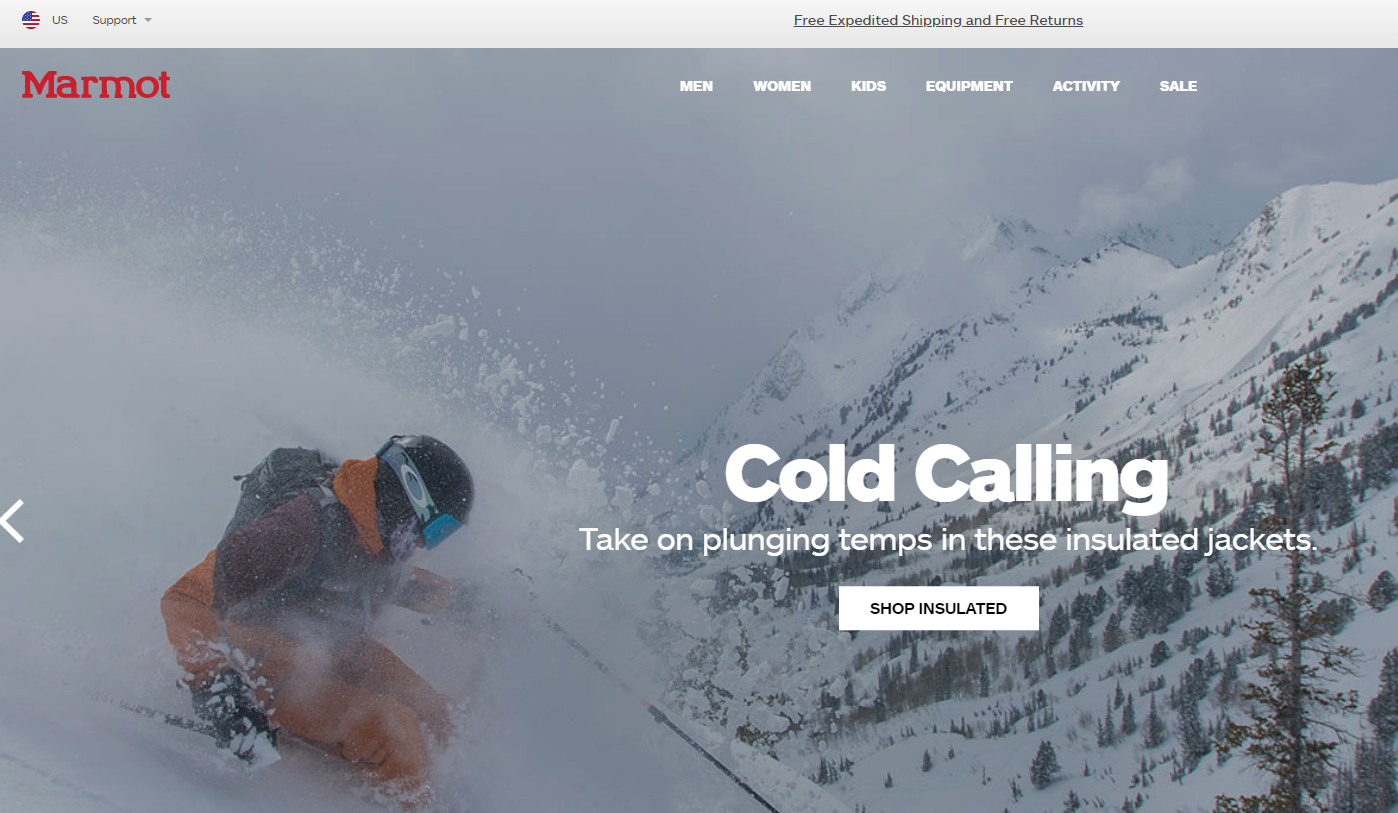Open the EQUIPMENT navigation menu
The height and width of the screenshot is (813, 1398).
[969, 86]
